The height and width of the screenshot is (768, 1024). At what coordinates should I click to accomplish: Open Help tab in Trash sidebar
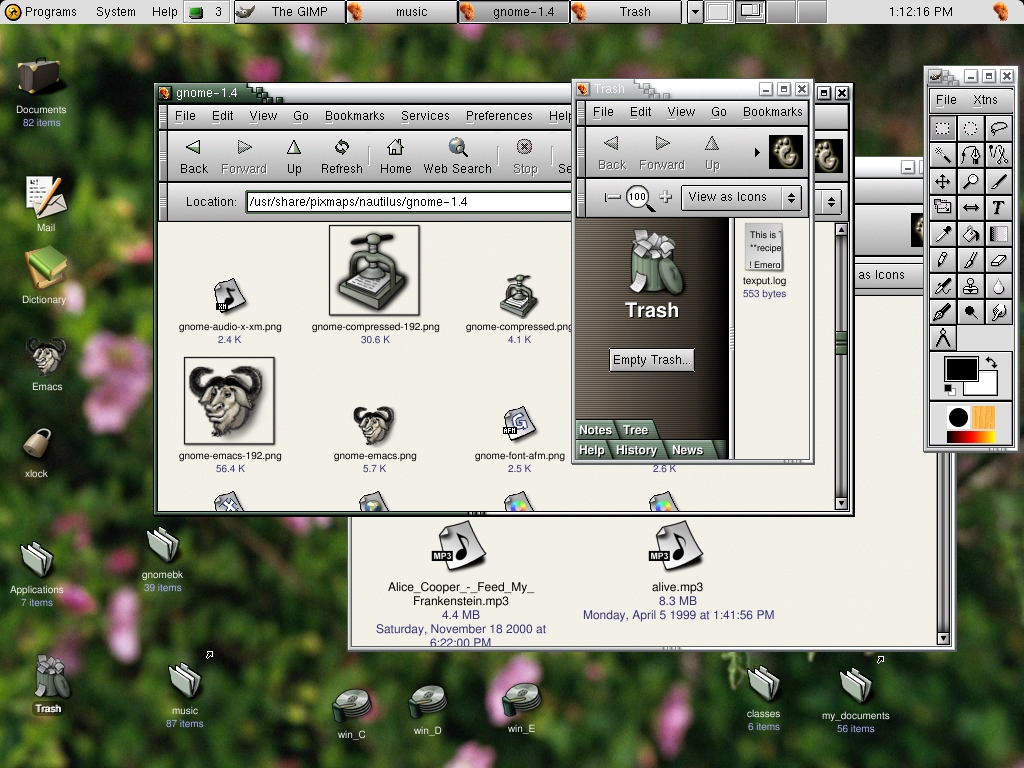coord(592,450)
